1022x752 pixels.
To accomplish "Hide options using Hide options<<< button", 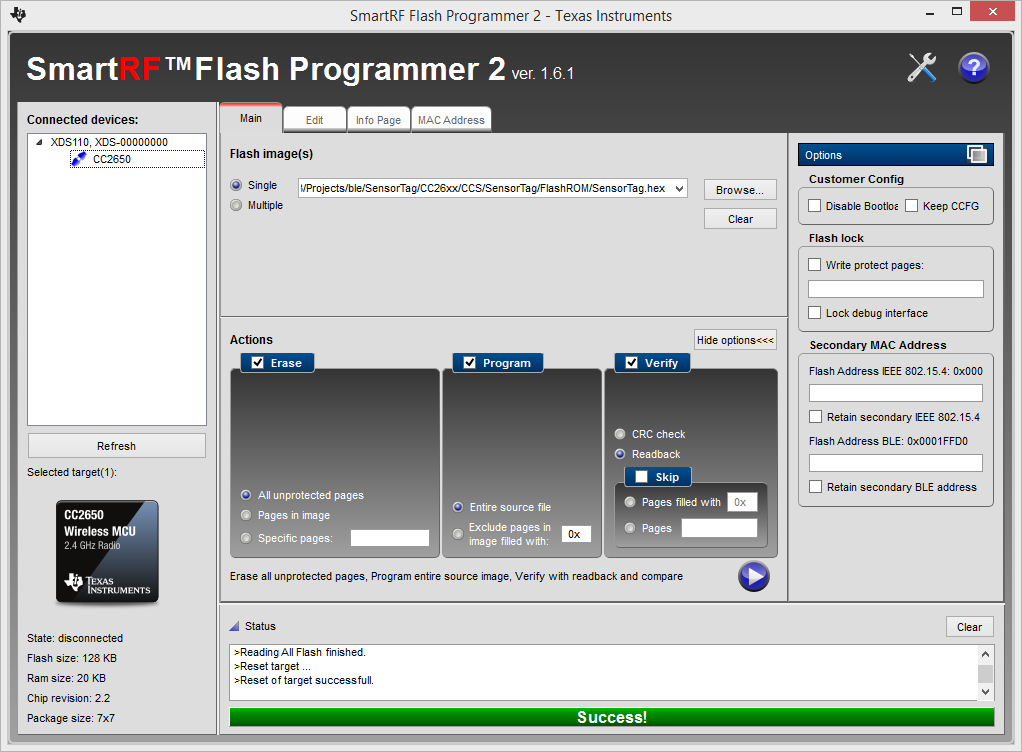I will (x=735, y=340).
